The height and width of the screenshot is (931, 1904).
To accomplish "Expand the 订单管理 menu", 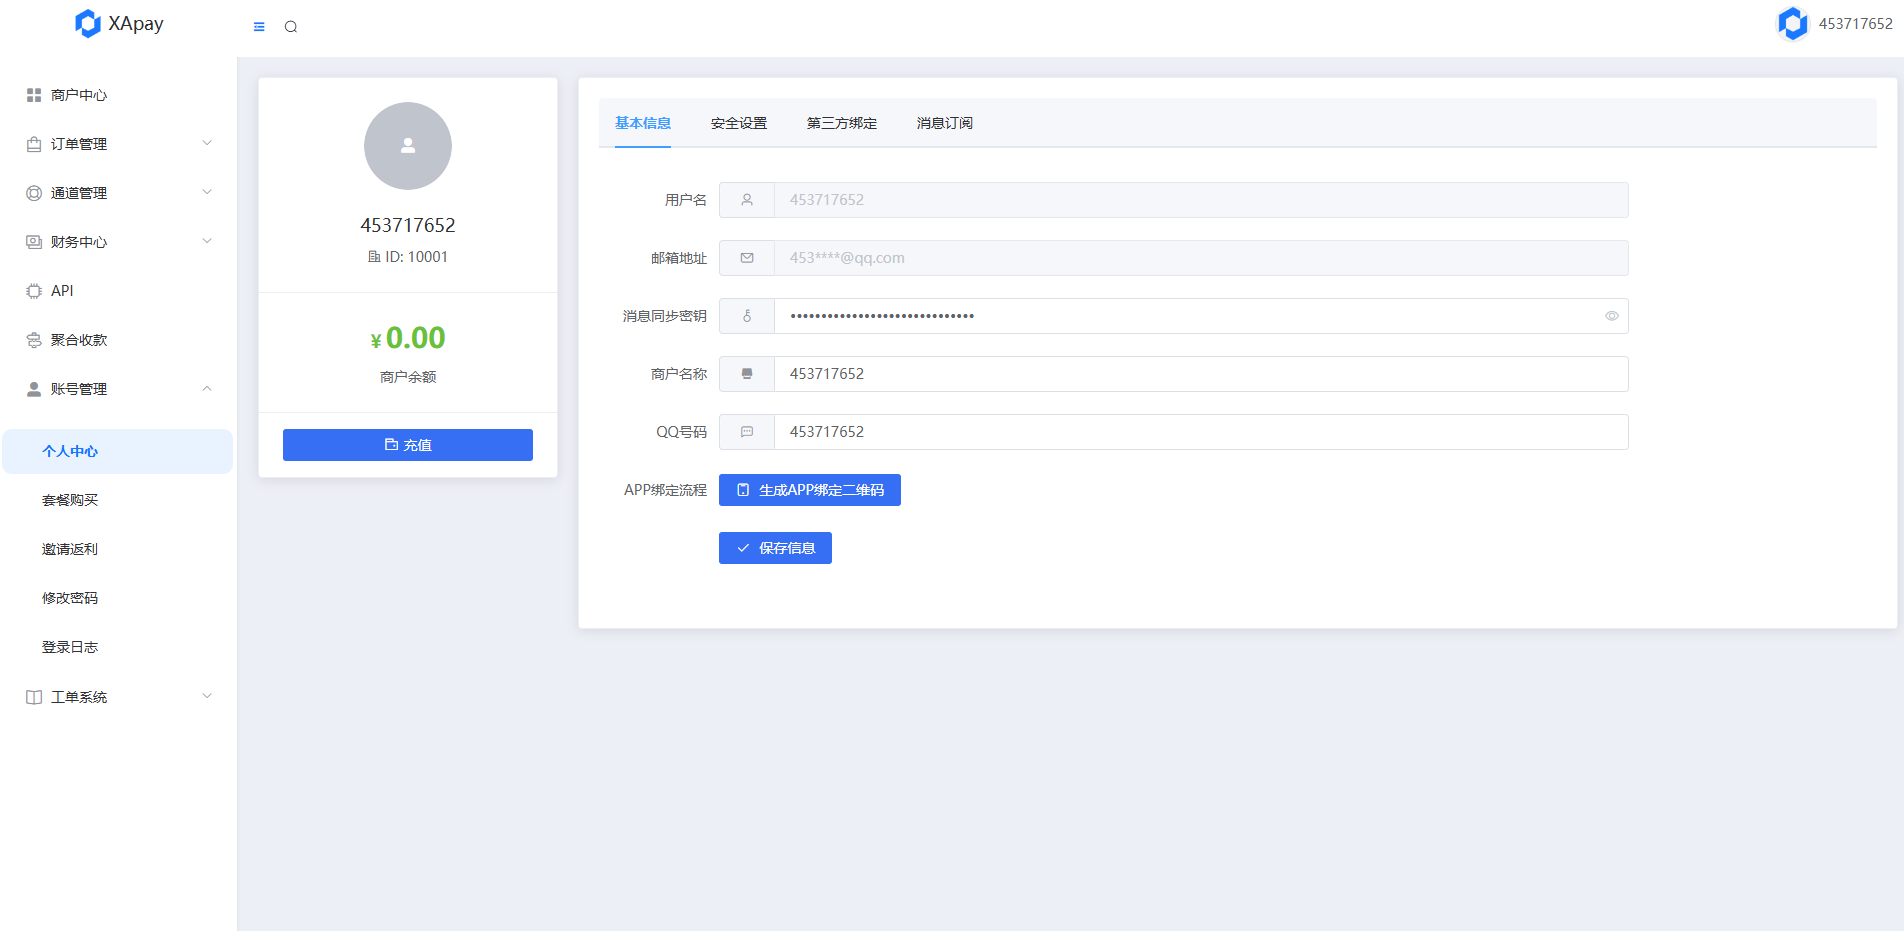I will tap(118, 144).
